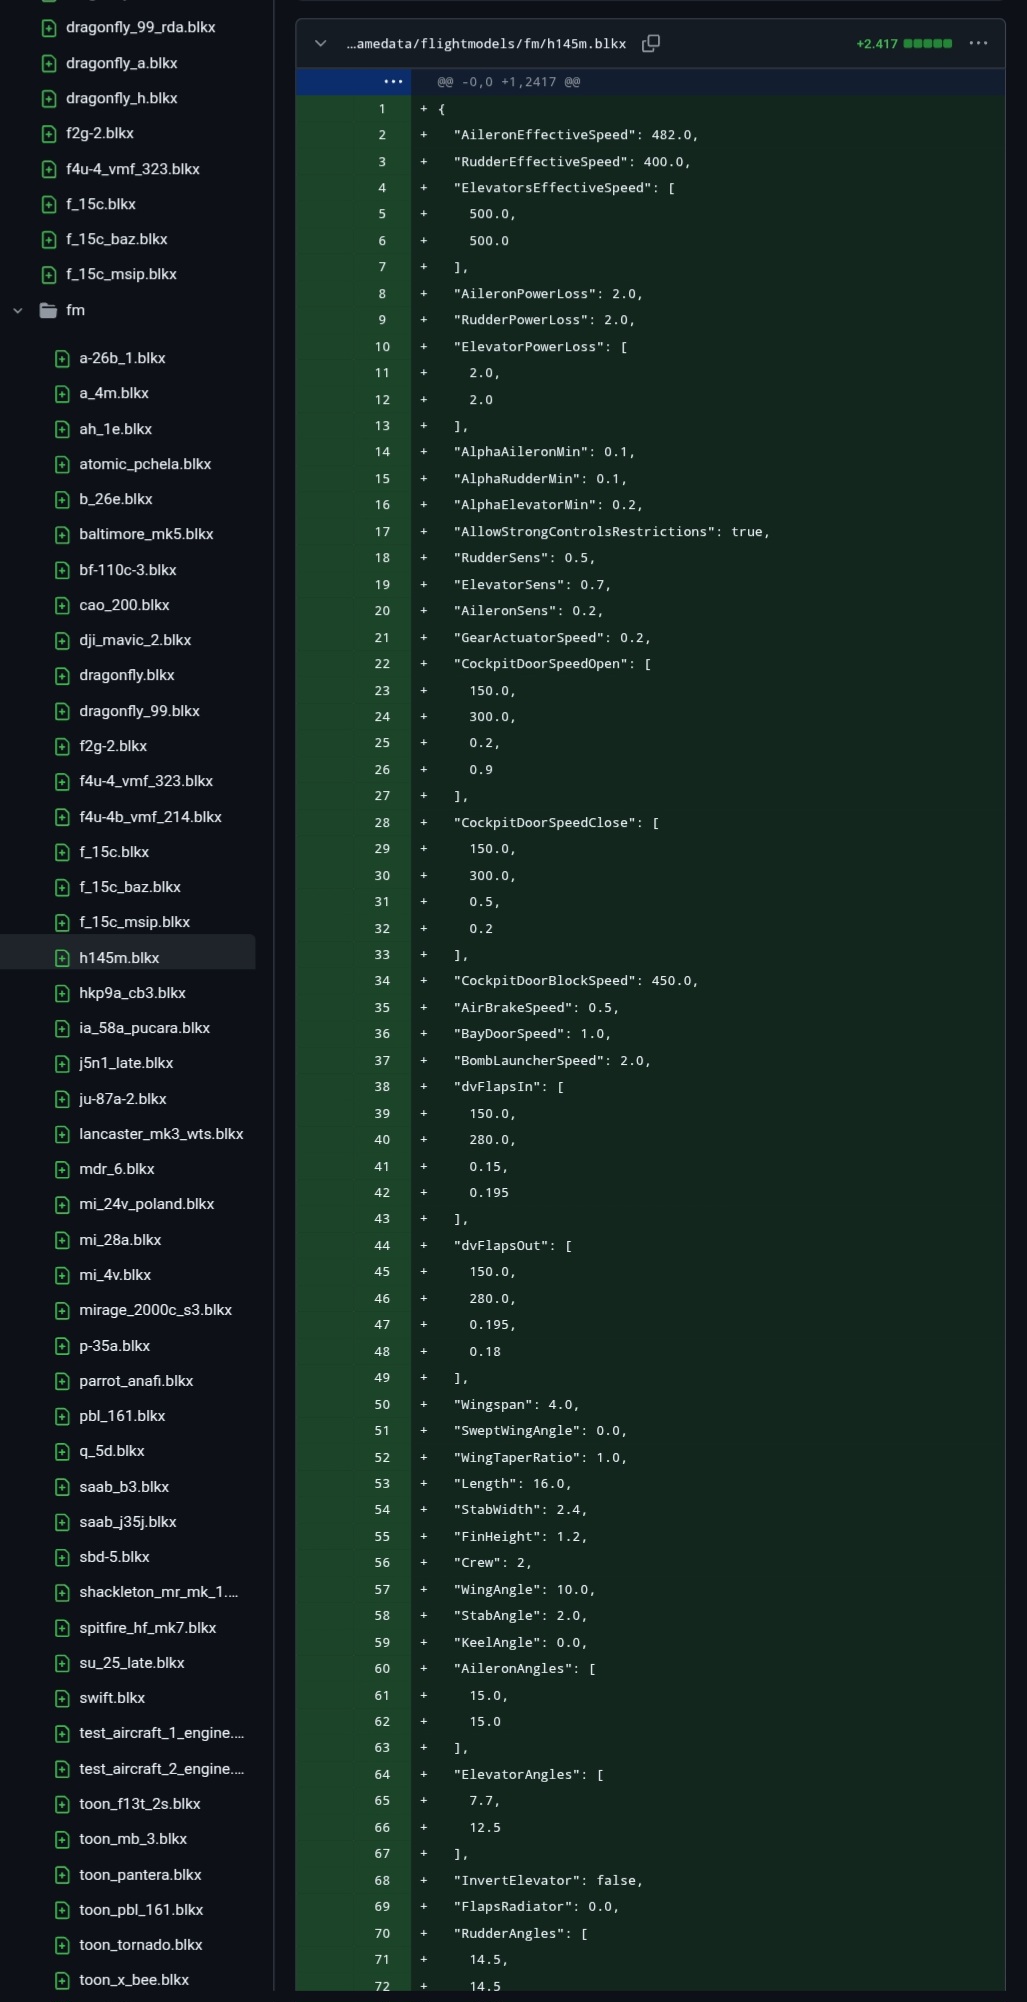The width and height of the screenshot is (1027, 2002).
Task: Jump to spitfire_hf_mk7.blkx diff
Action: coord(147,1628)
